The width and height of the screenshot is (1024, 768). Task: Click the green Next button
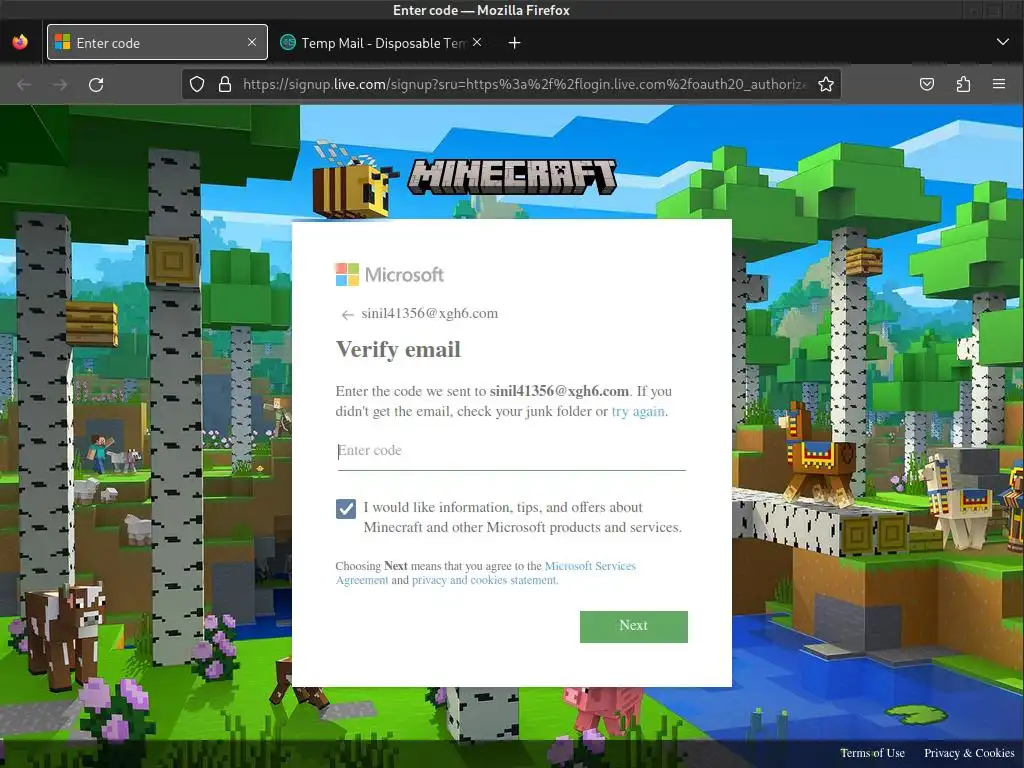pos(633,626)
